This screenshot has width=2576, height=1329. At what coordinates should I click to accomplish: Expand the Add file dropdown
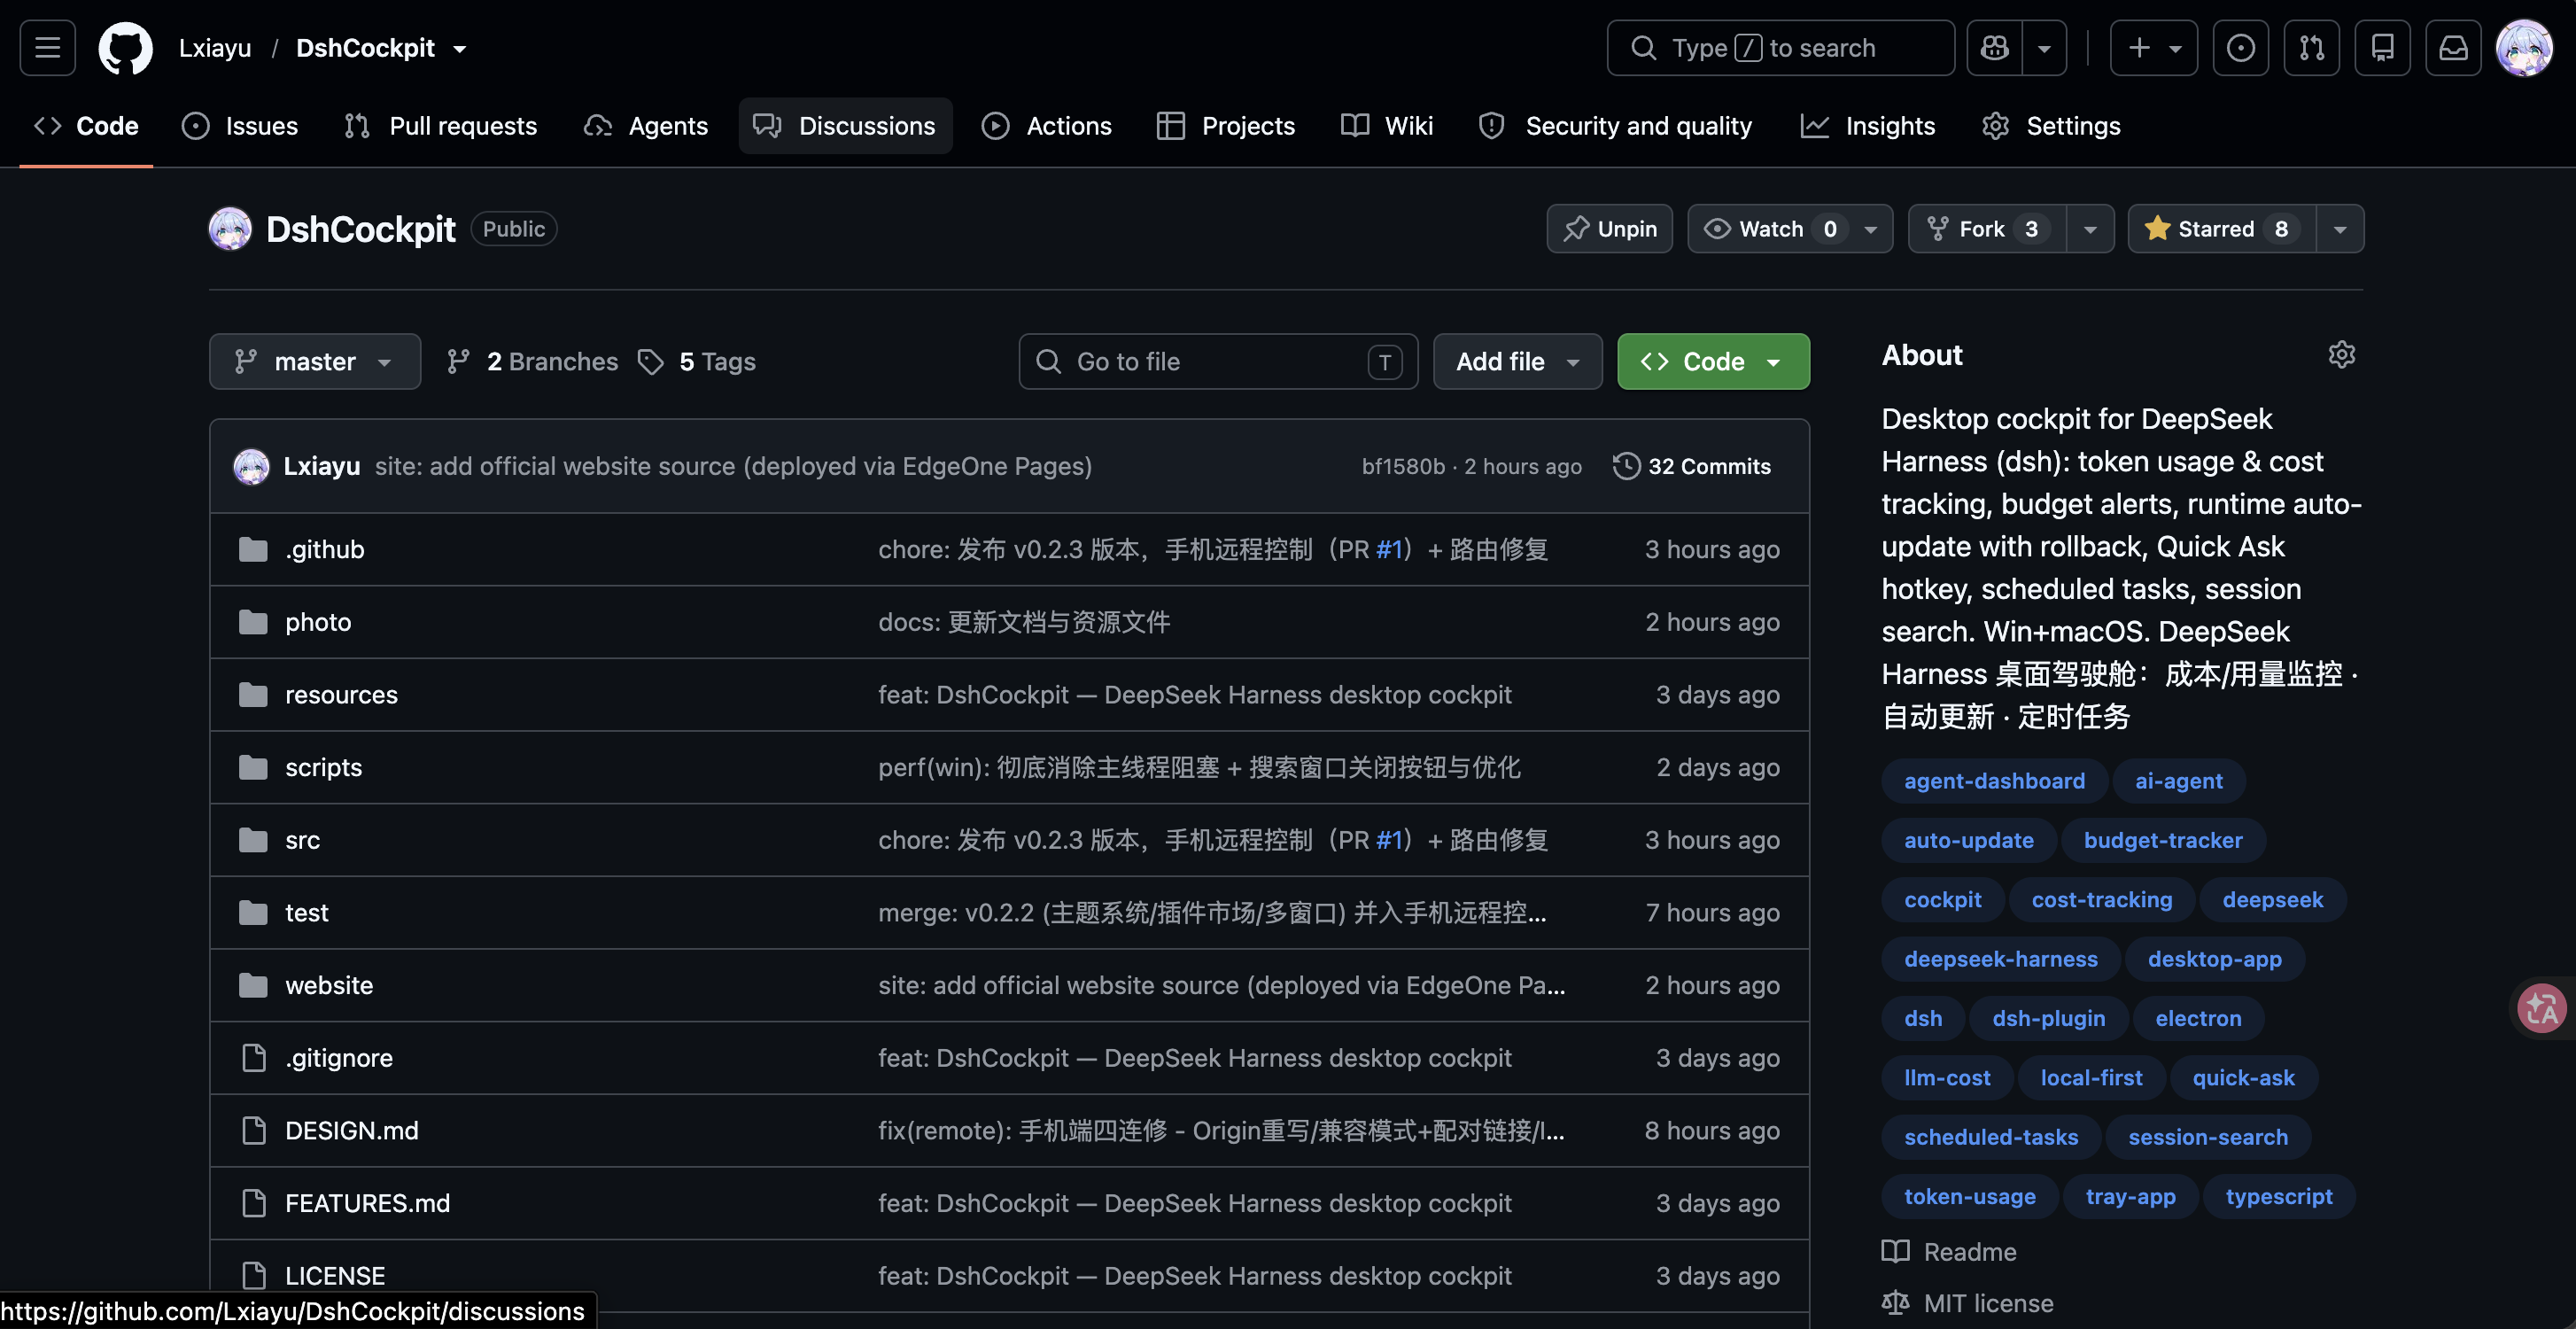click(1517, 361)
